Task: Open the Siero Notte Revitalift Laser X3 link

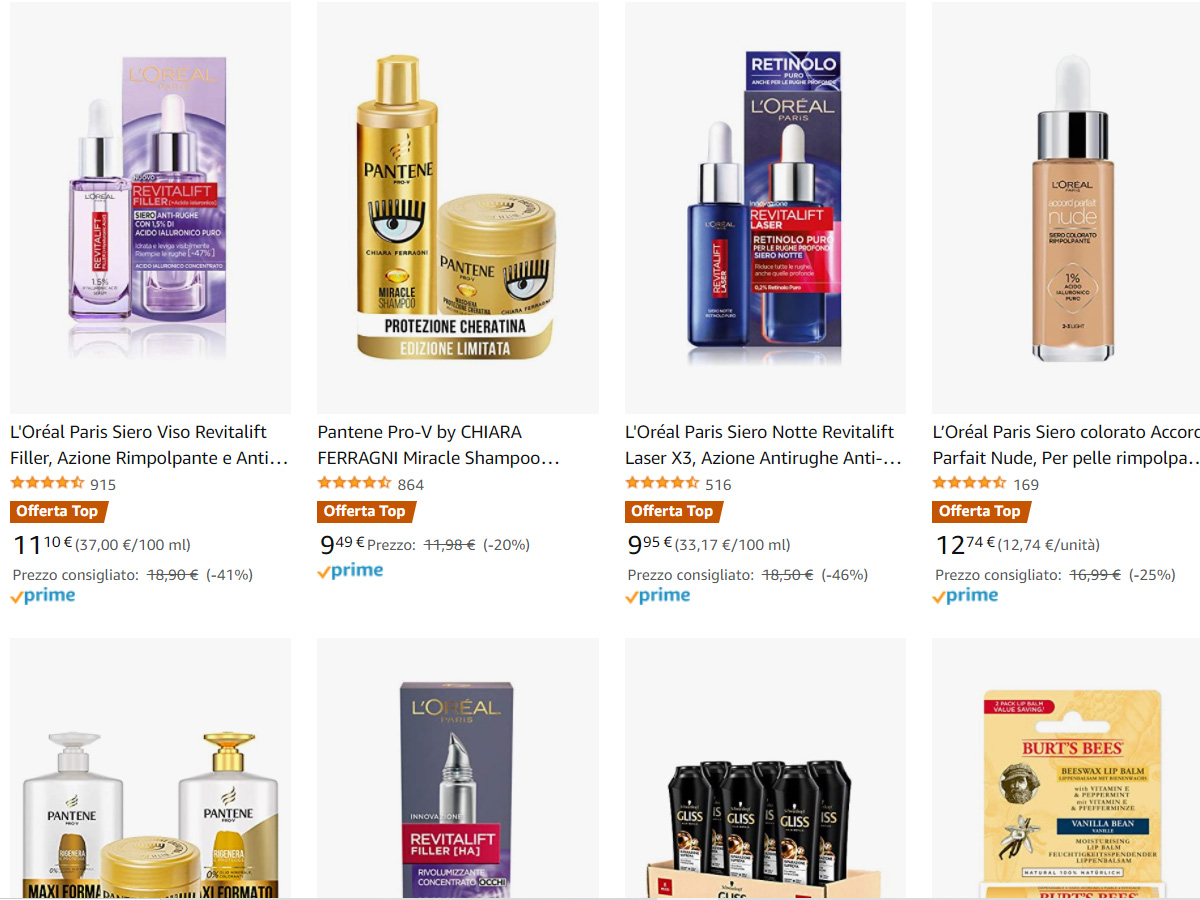Action: [x=763, y=445]
